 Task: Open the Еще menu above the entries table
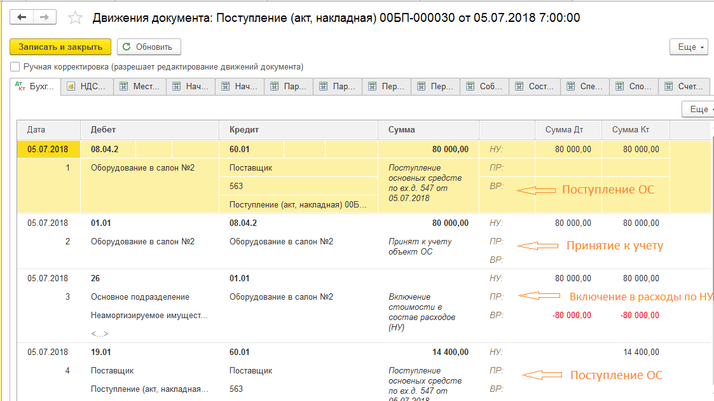click(696, 109)
